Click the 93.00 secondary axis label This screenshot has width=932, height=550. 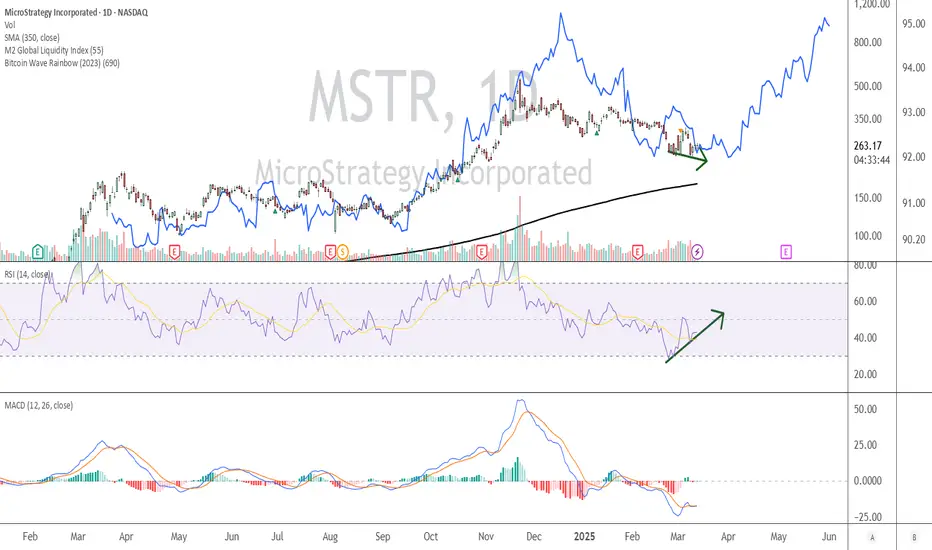click(x=914, y=112)
